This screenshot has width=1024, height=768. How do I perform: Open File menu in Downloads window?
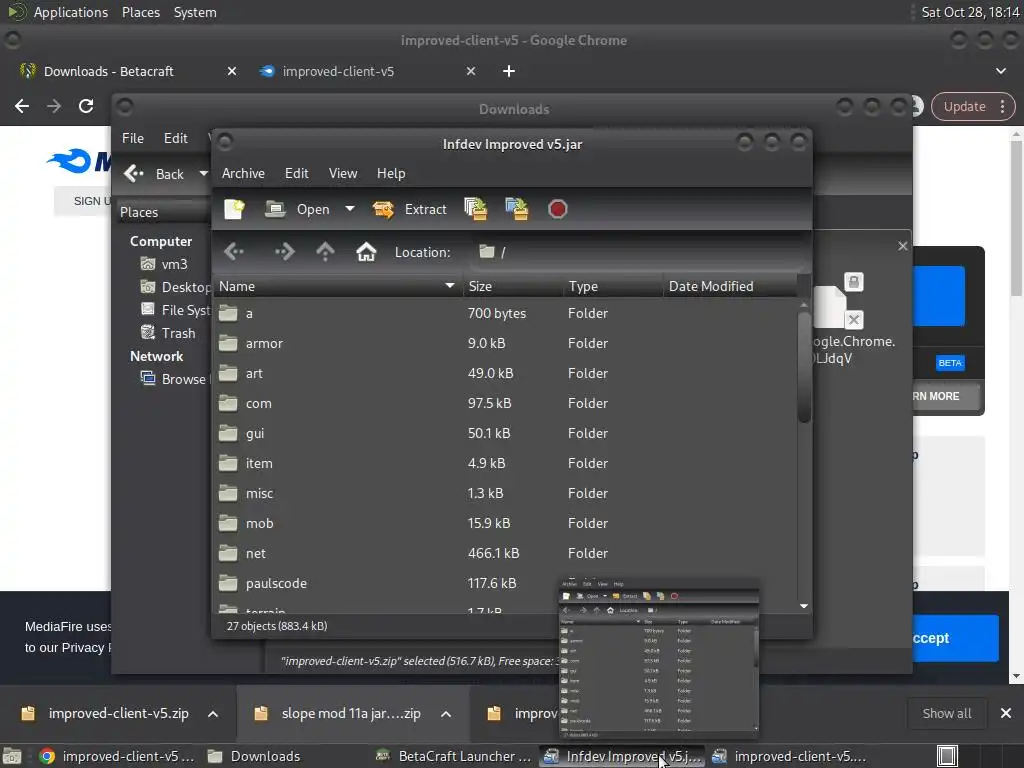pos(133,138)
